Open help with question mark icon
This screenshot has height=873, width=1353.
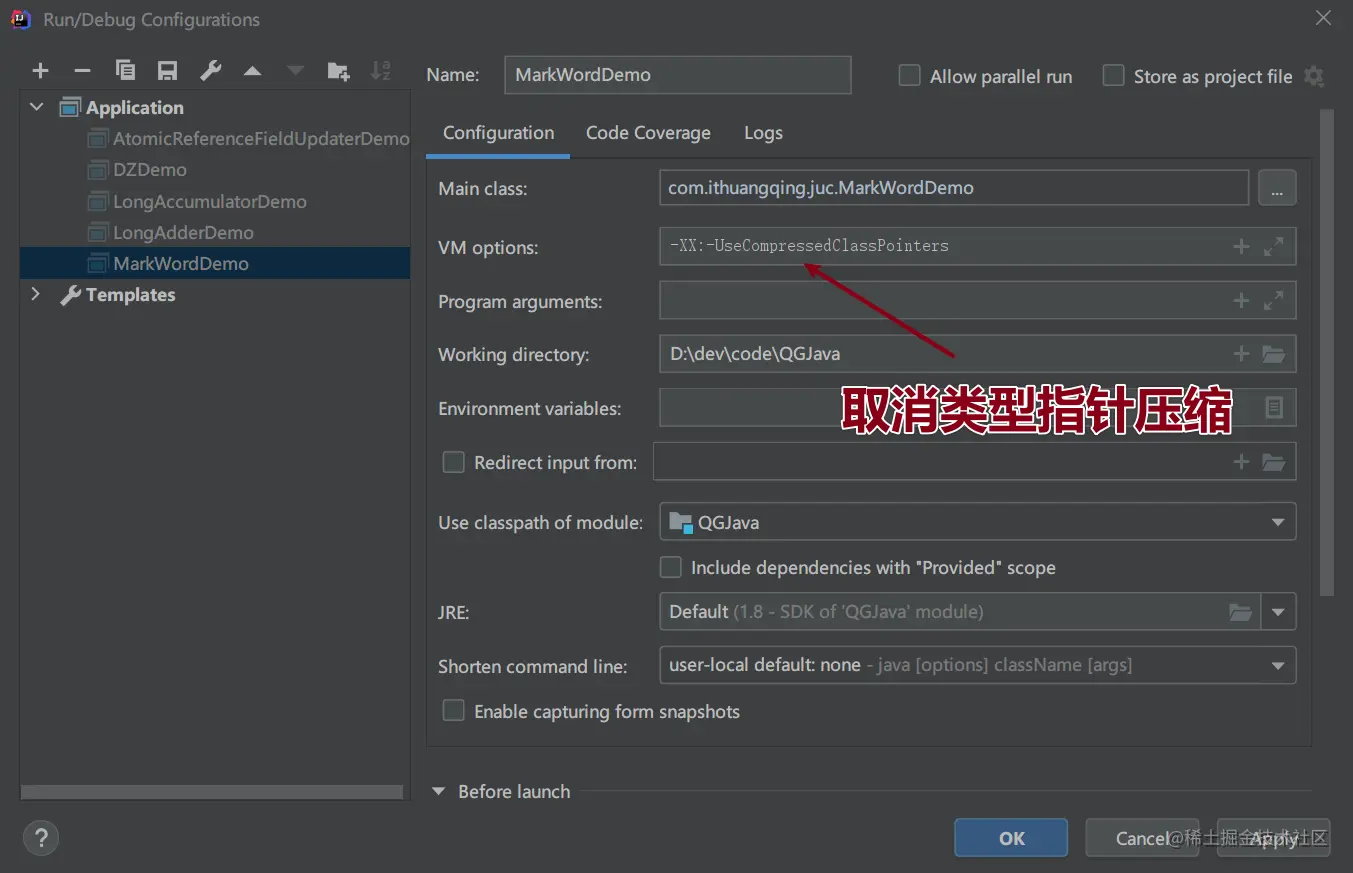pos(41,838)
